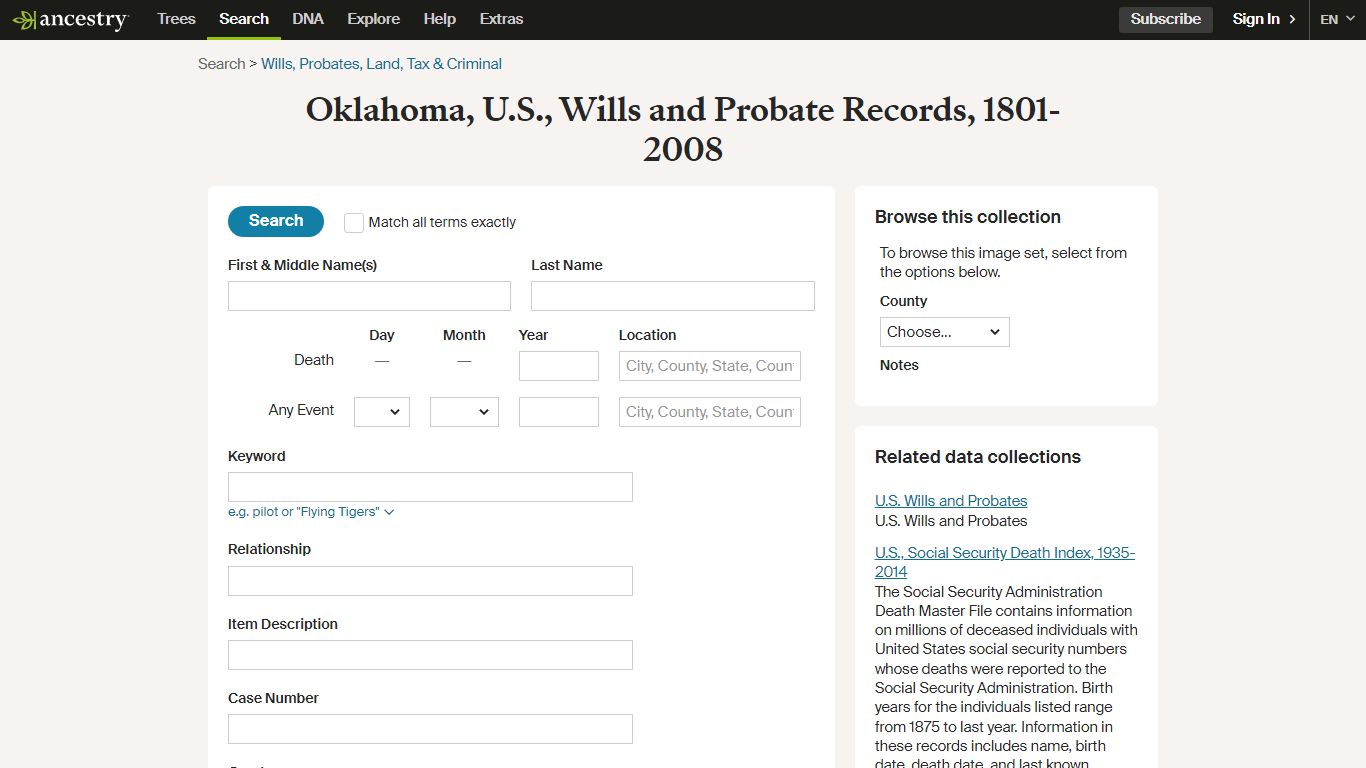Click the Any Event Location field
Viewport: 1366px width, 768px height.
(710, 412)
